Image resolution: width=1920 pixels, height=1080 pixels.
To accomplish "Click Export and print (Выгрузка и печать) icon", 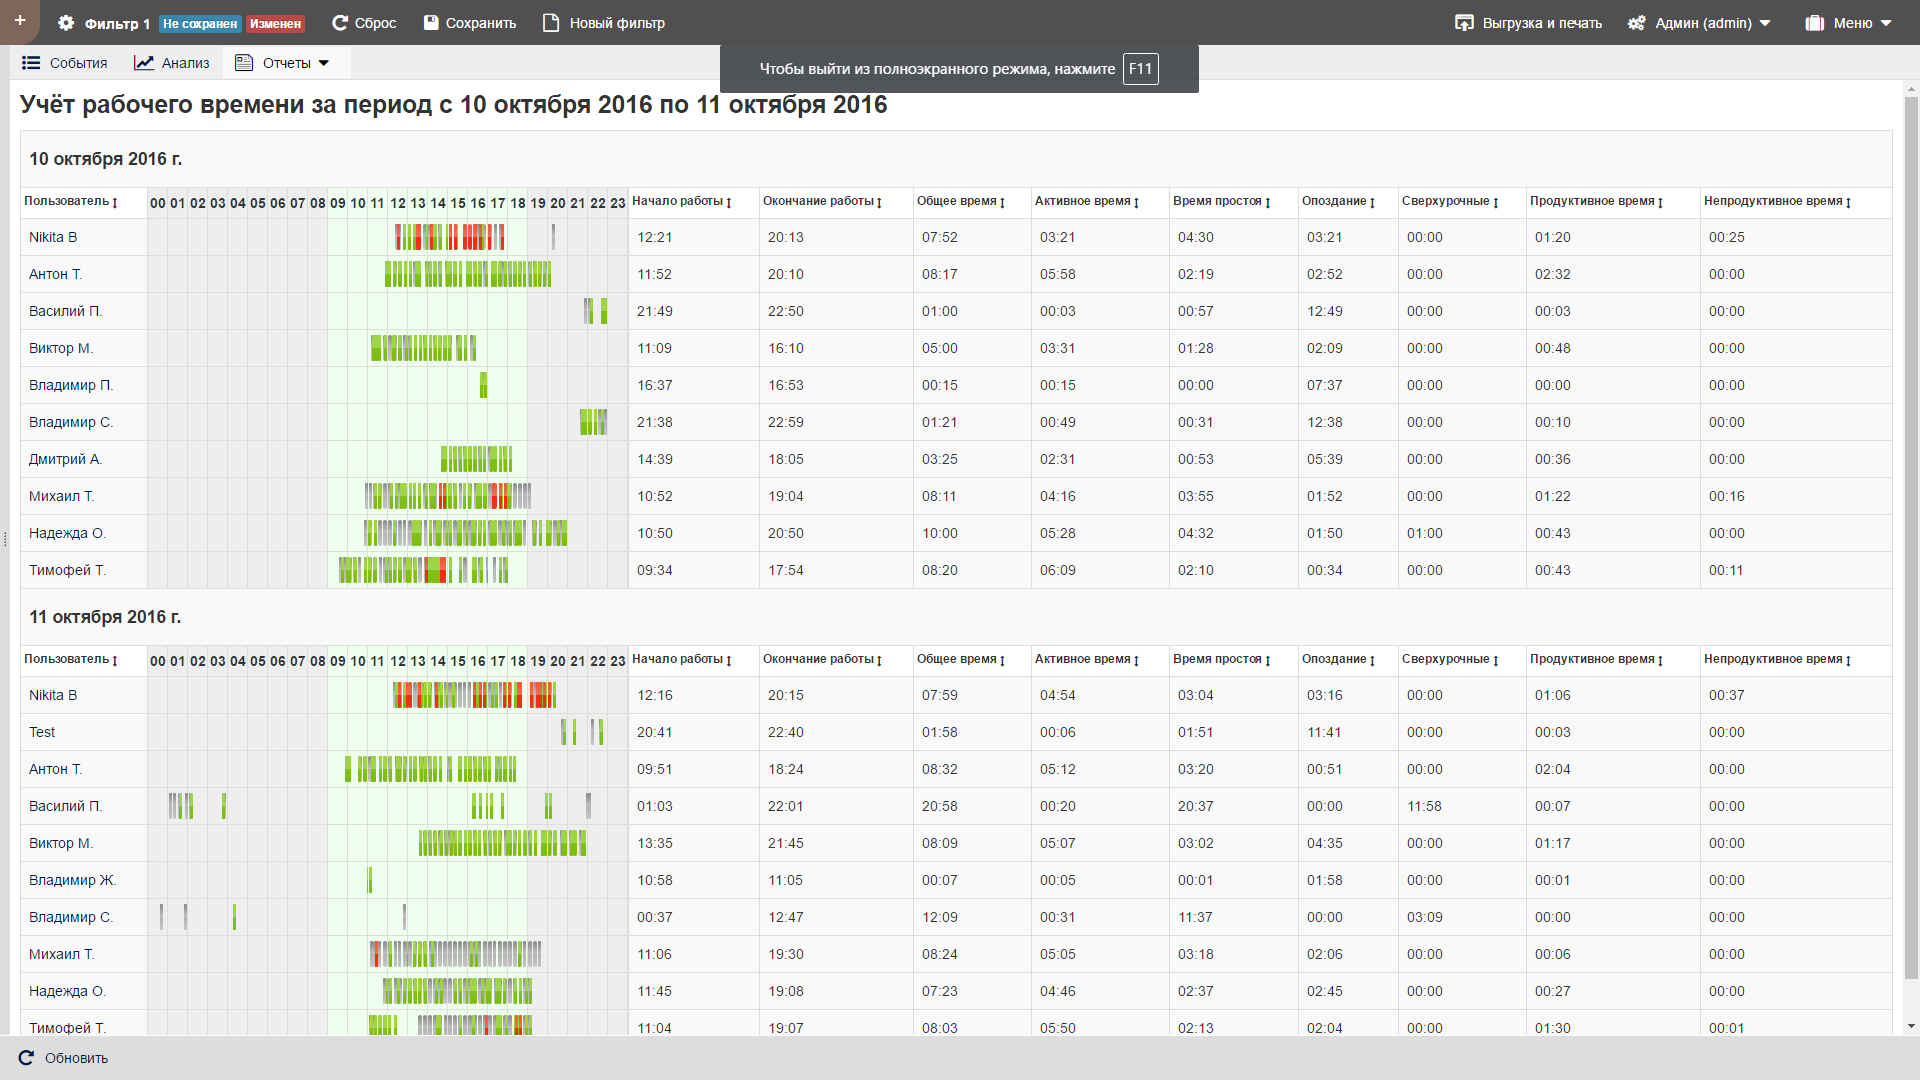I will point(1464,23).
